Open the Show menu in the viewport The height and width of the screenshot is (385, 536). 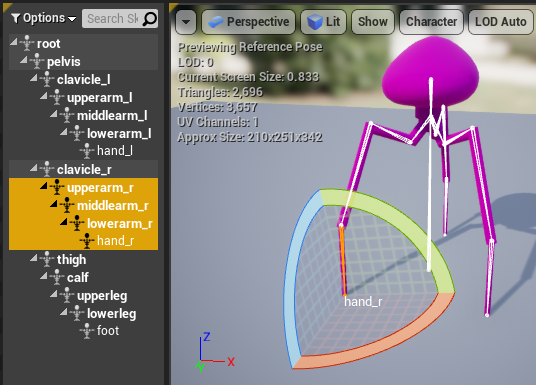click(373, 22)
